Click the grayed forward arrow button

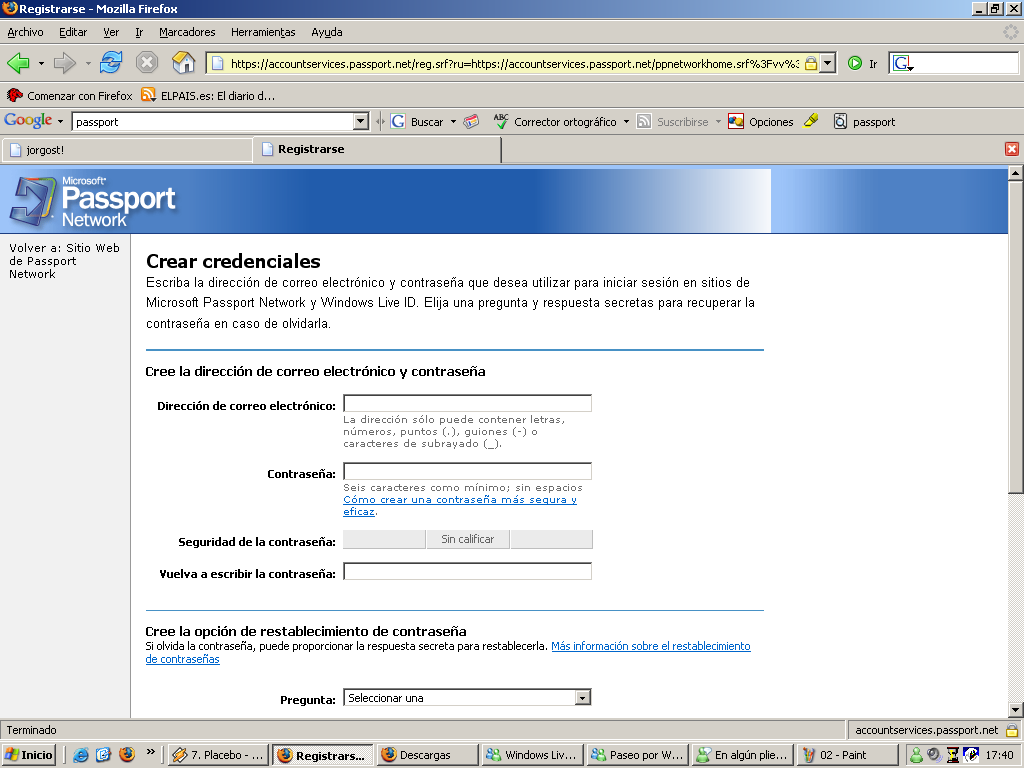(65, 63)
